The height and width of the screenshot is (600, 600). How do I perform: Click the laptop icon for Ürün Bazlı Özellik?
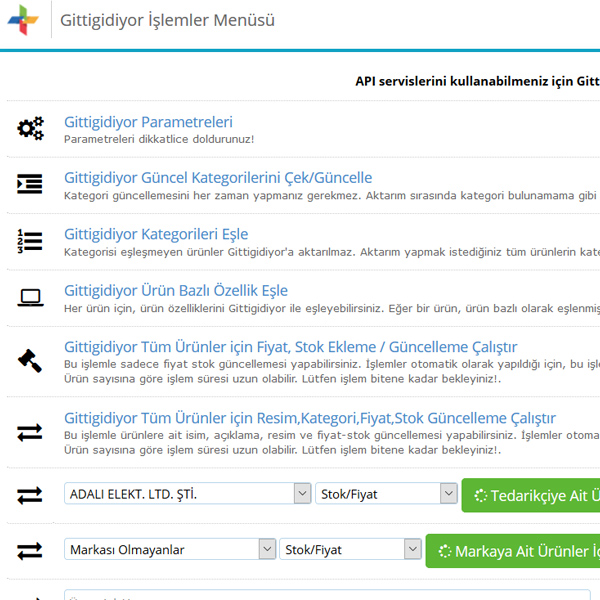30,297
